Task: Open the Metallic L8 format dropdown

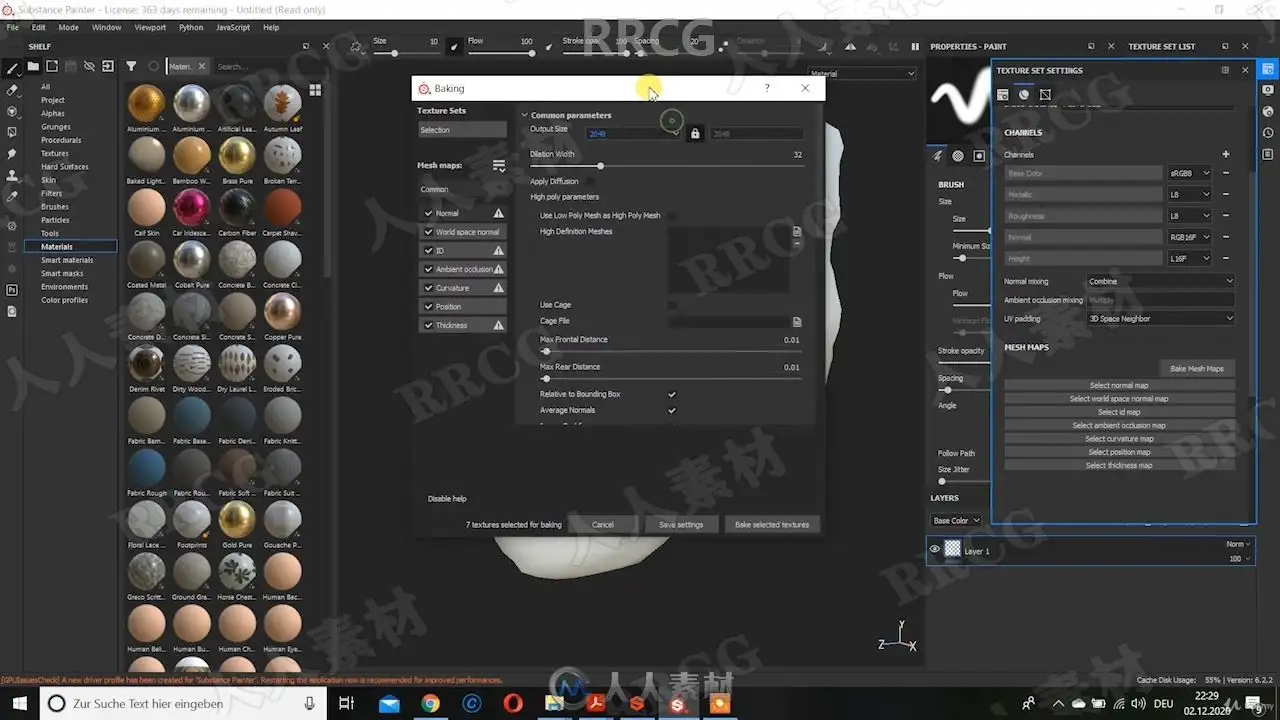Action: click(1190, 194)
